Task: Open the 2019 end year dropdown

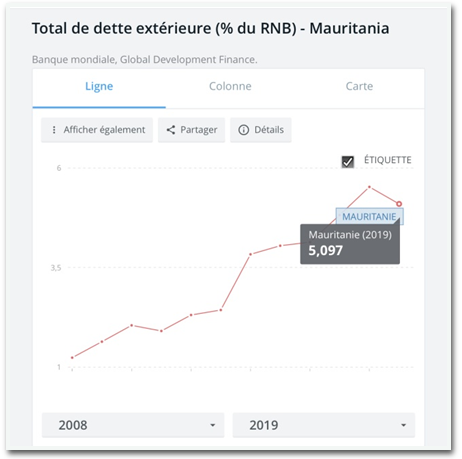Action: click(x=324, y=425)
